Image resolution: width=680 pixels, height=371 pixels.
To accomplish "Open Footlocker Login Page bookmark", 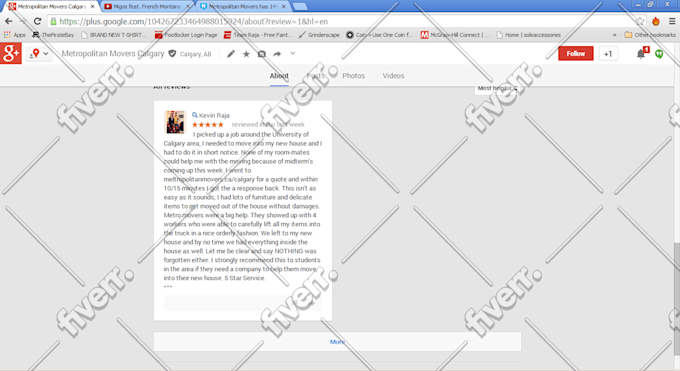I will point(186,35).
